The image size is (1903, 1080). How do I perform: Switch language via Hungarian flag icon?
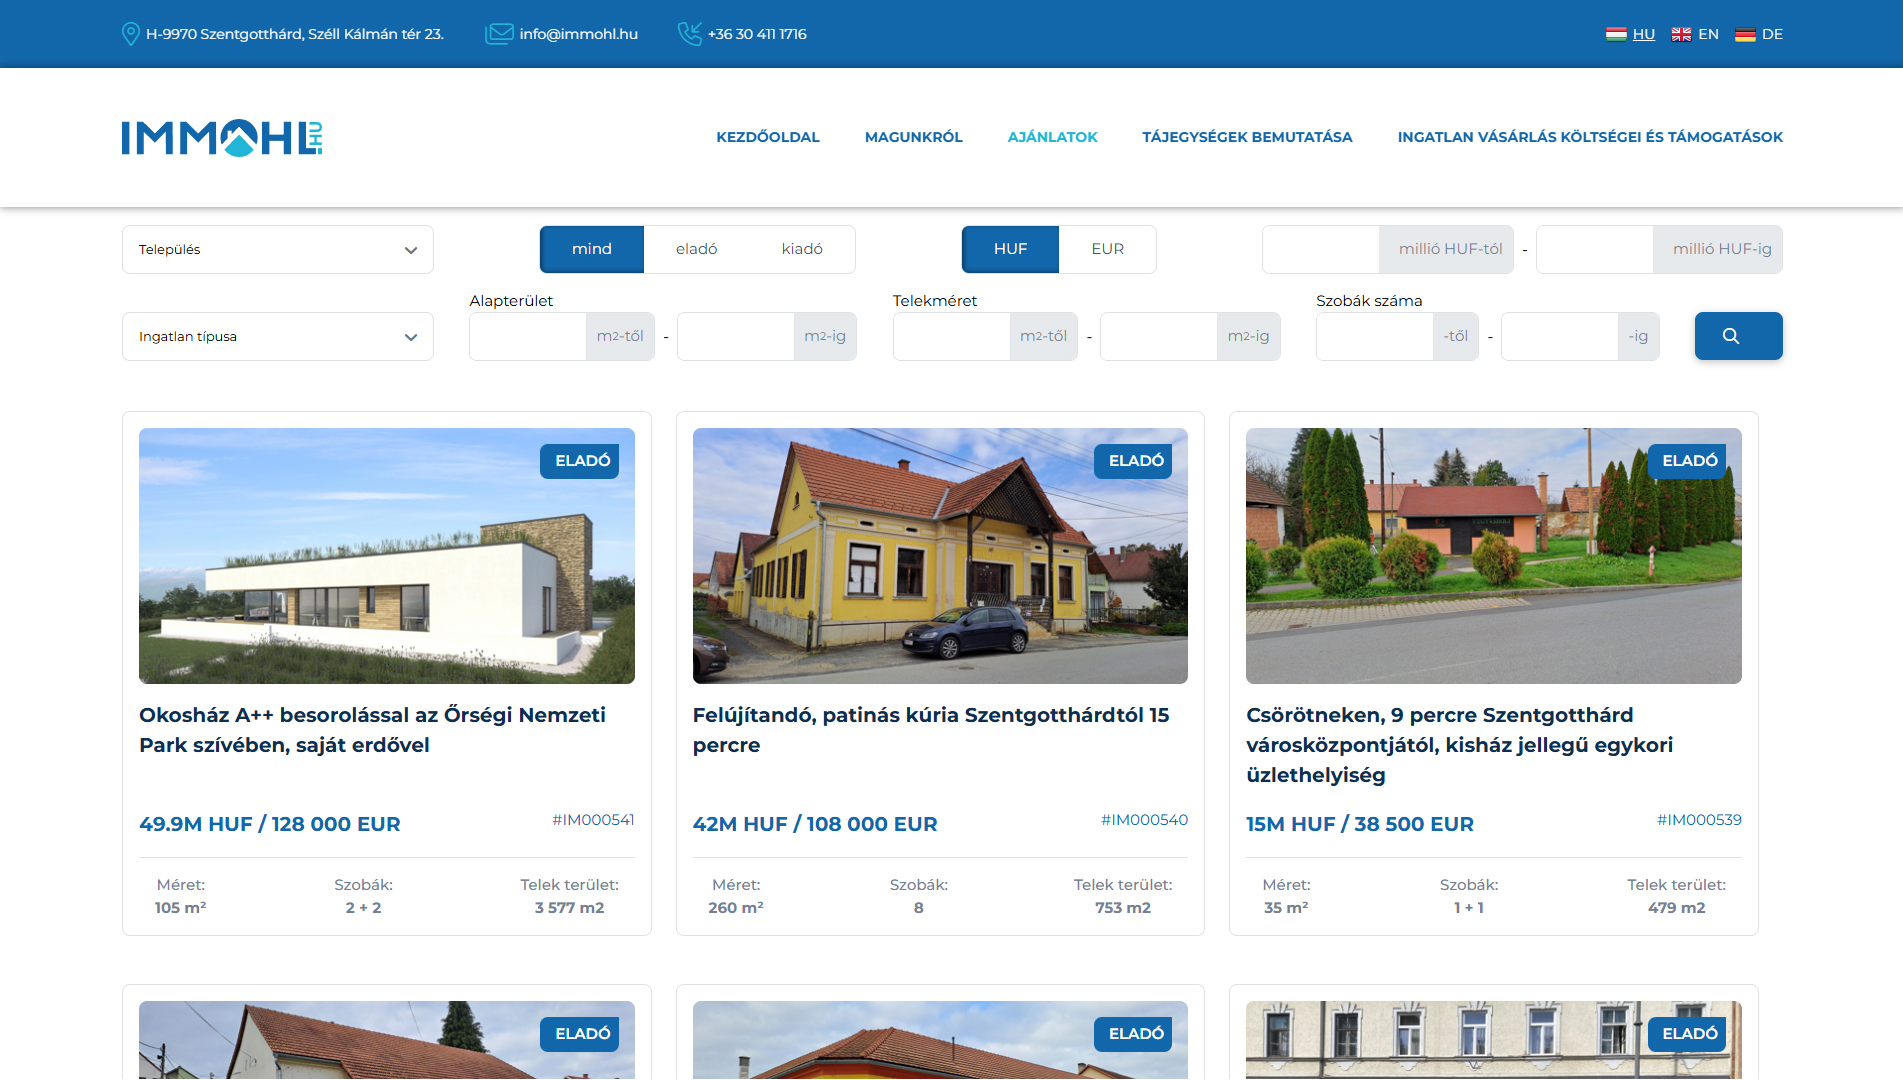coord(1616,34)
